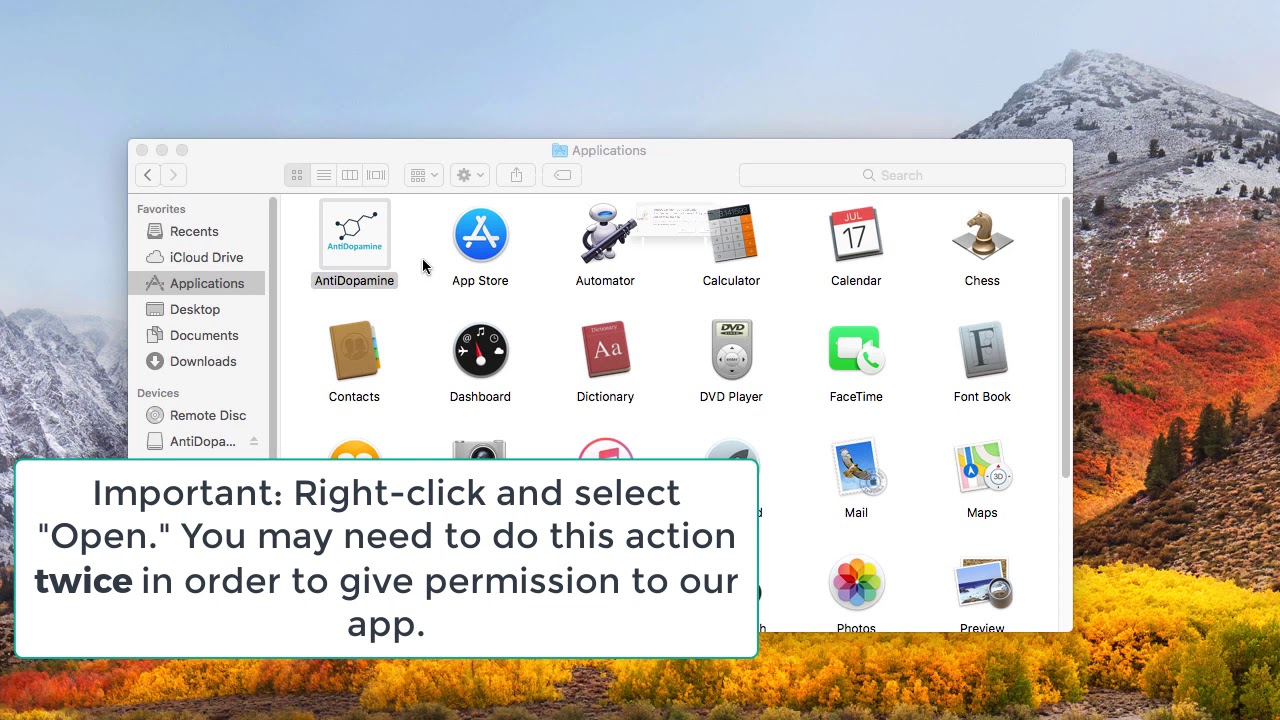
Task: Select the AntiDopamine app icon
Action: tap(354, 235)
